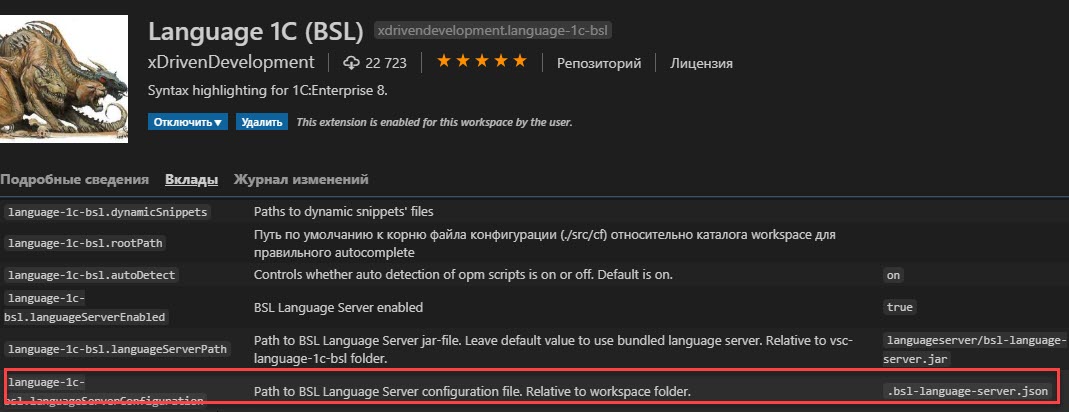The width and height of the screenshot is (1069, 412).
Task: Click the language-1c-bsl.dynamicSnippets setting
Action: (106, 212)
